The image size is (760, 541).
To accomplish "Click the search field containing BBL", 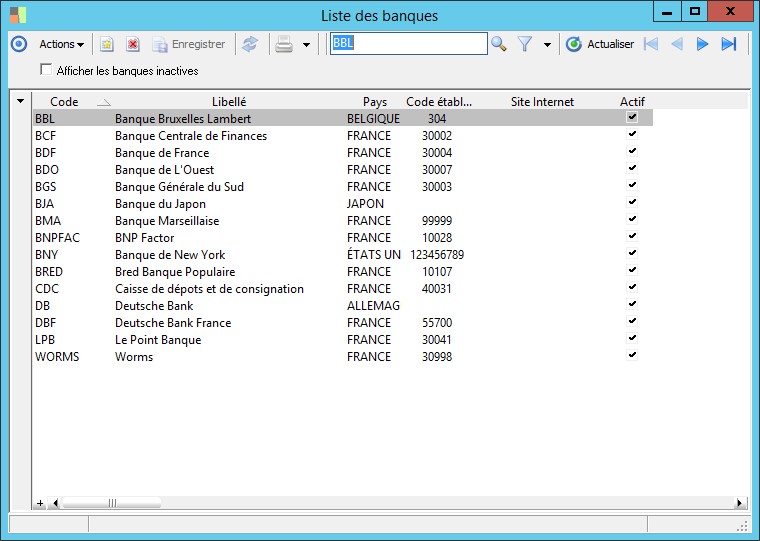I will (408, 44).
